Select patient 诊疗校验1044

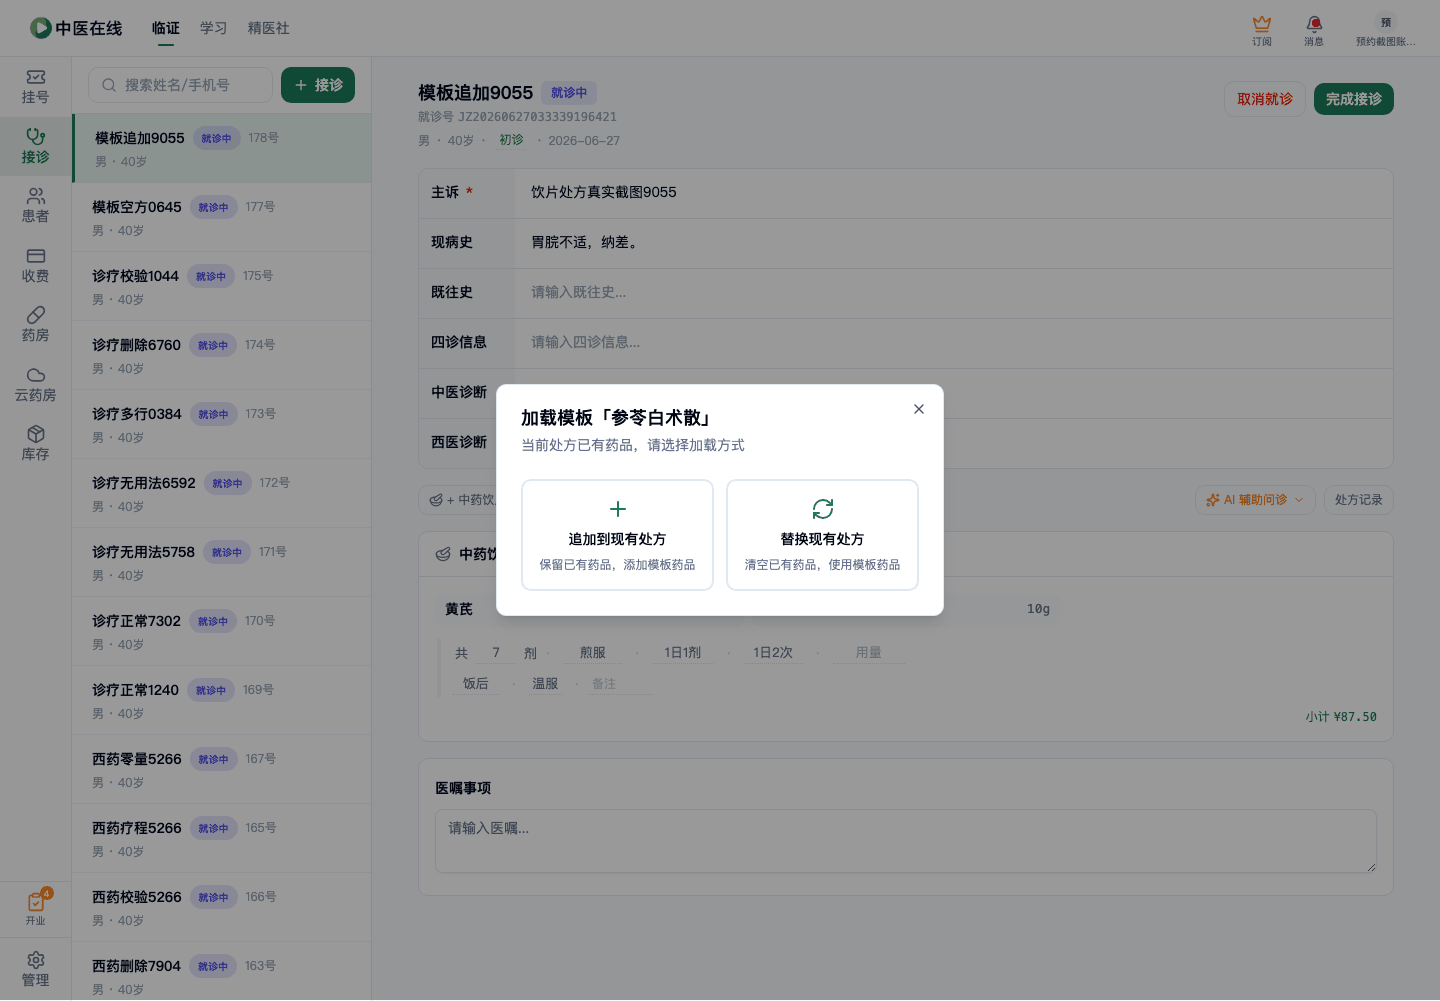click(x=222, y=286)
